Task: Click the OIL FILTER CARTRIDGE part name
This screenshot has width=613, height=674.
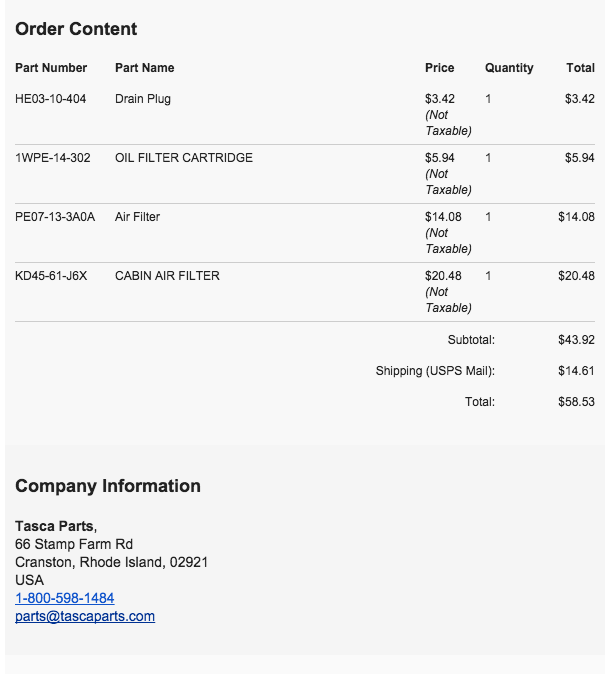Action: 184,158
